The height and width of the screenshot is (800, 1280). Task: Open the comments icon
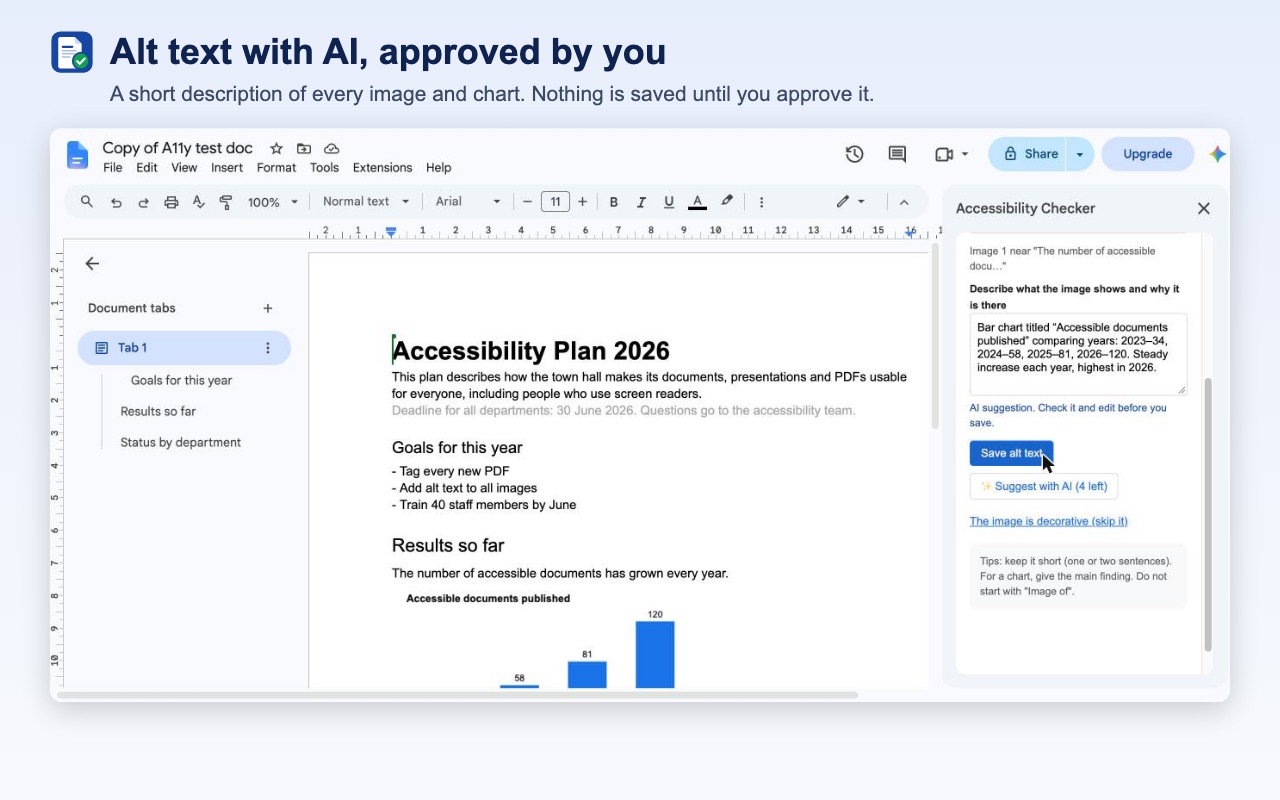tap(897, 154)
